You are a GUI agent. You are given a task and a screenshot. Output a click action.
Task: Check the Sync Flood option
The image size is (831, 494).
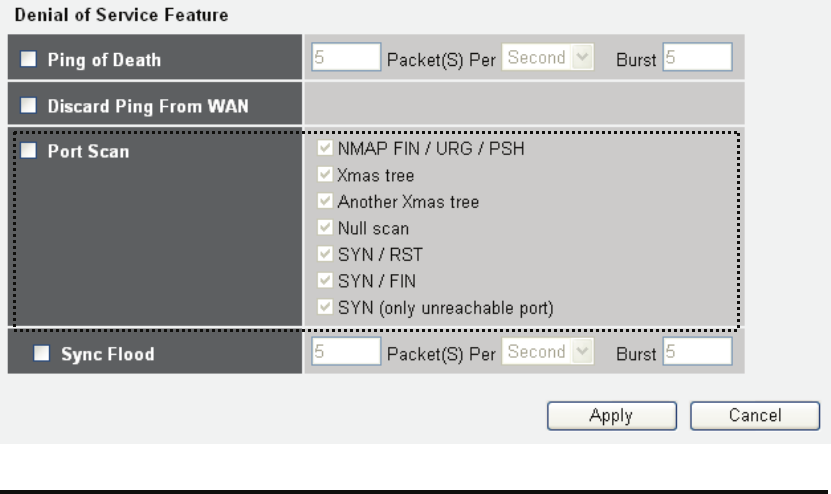point(41,352)
